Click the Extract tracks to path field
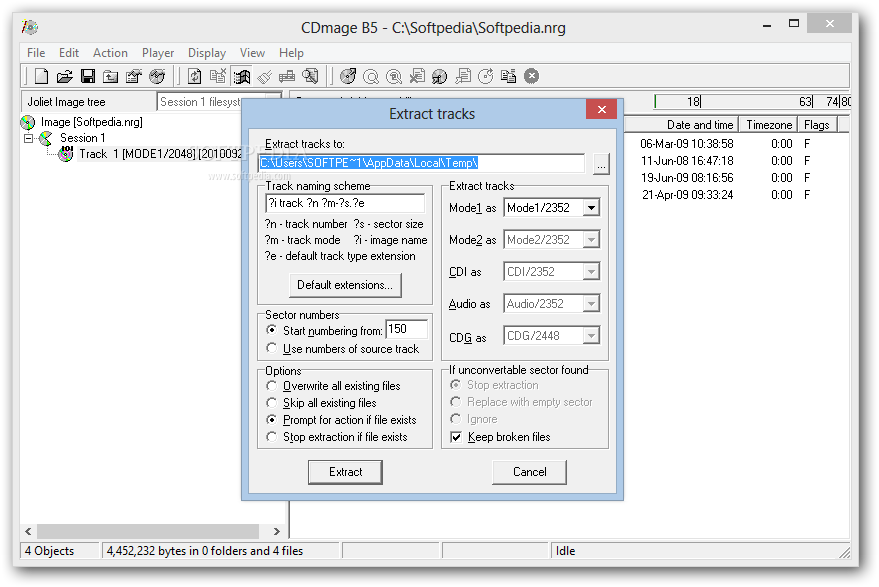 tap(422, 163)
